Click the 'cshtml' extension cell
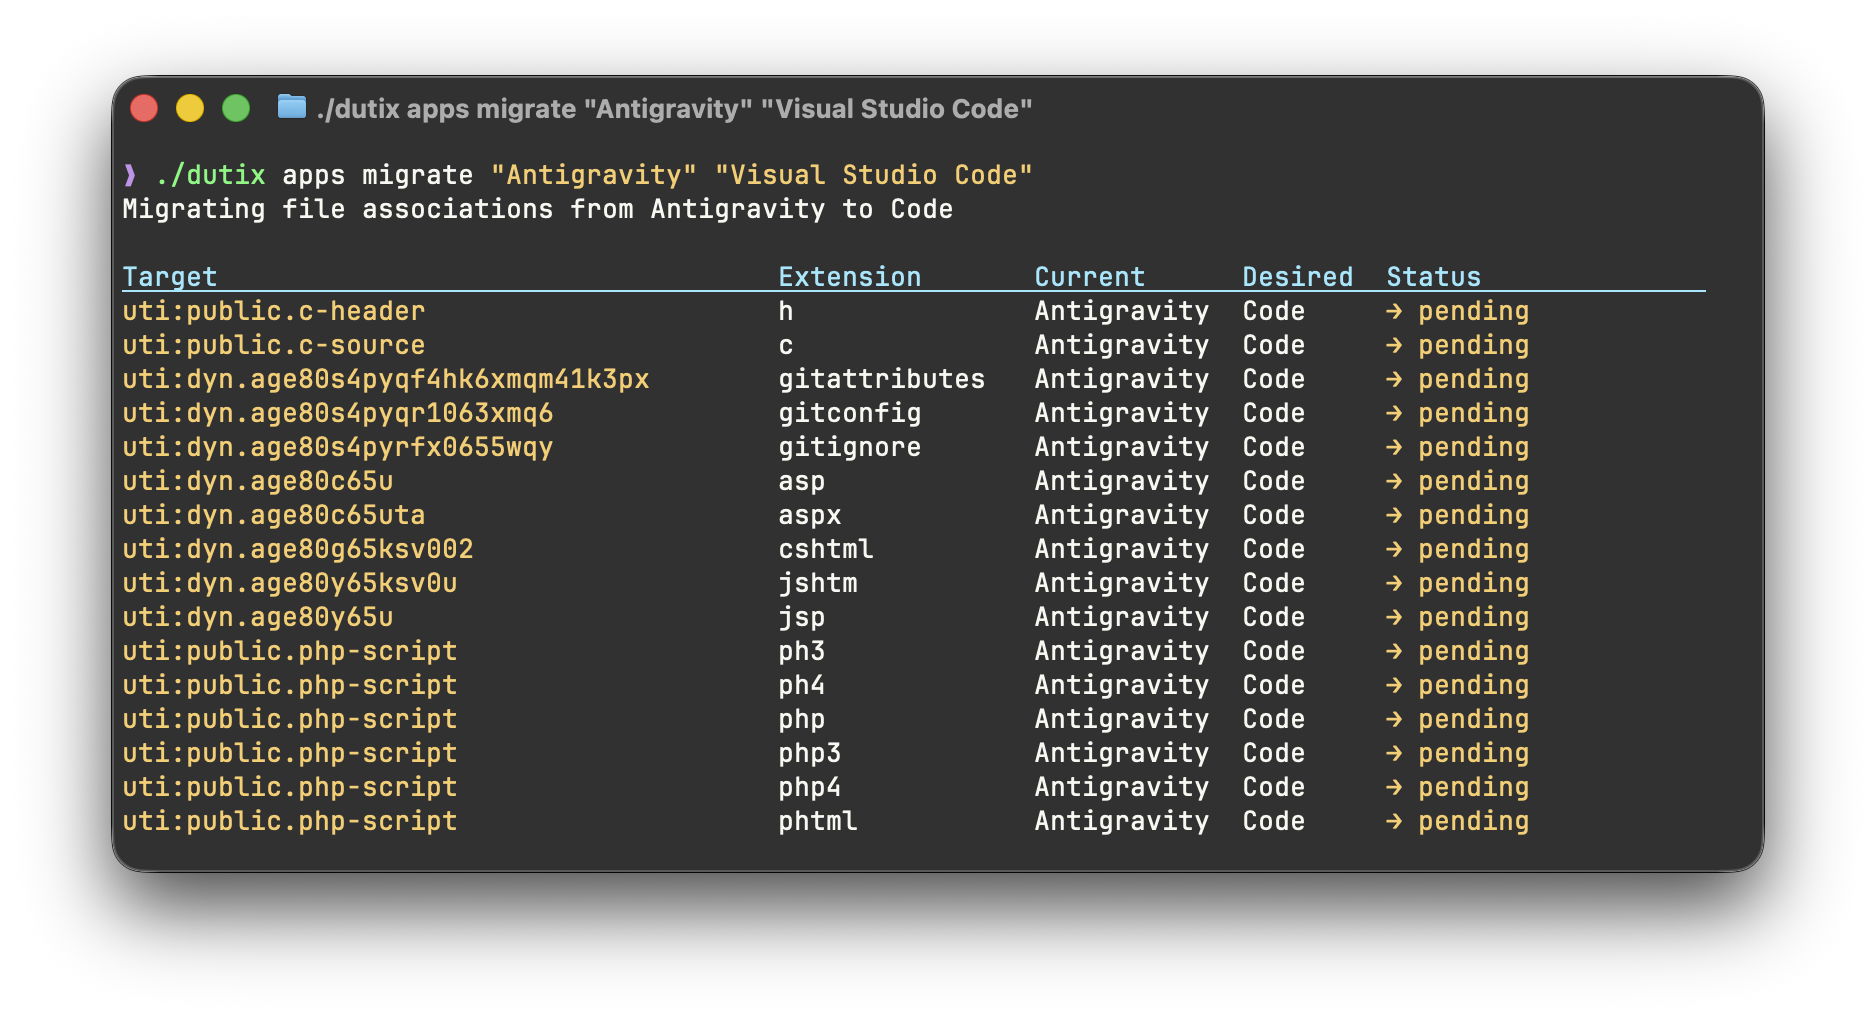 coord(826,549)
